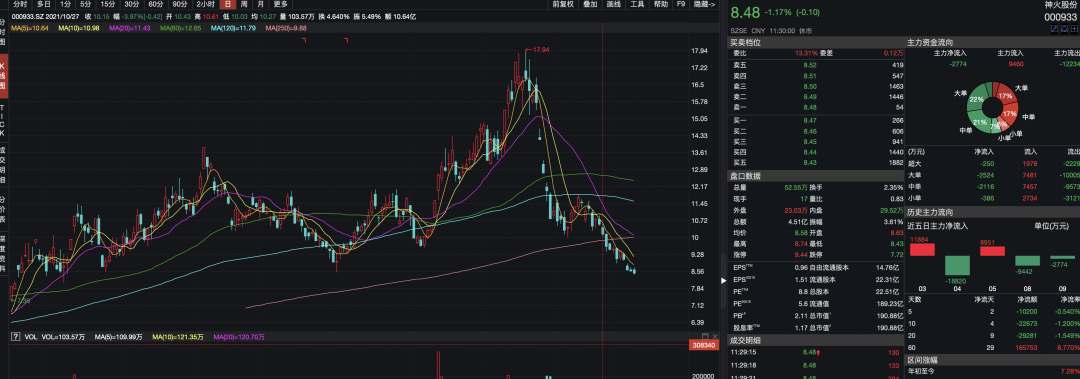Click the middle alert icon under 000933
The height and width of the screenshot is (379, 1080).
tap(1065, 29)
